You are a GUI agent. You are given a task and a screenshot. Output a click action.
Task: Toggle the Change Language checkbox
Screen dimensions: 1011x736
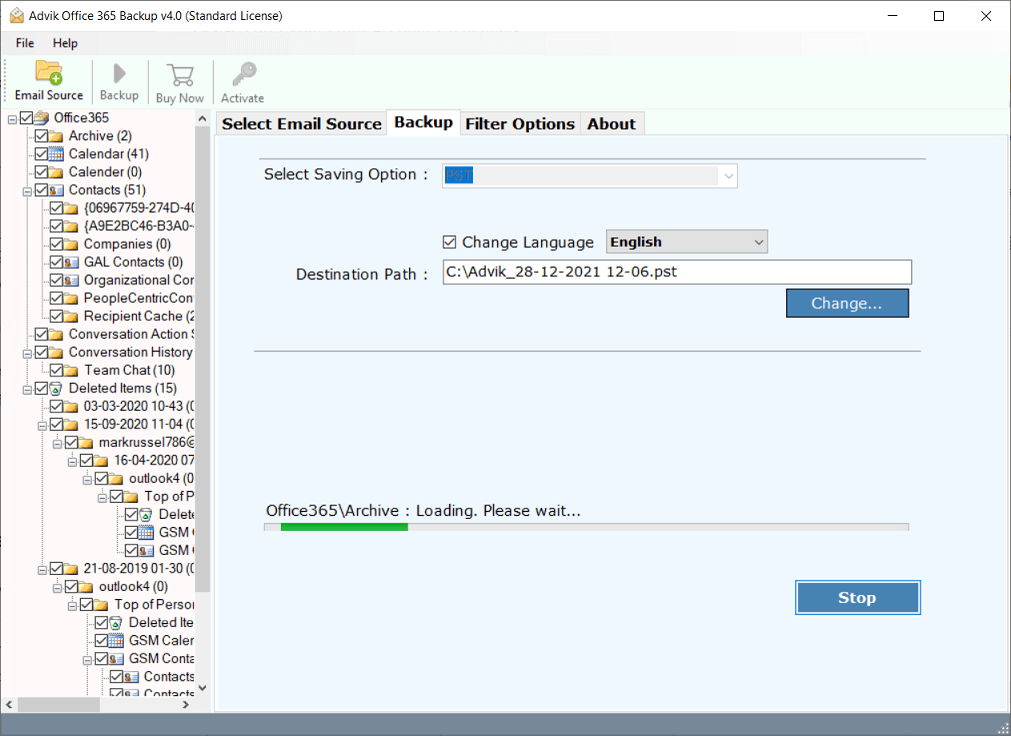pos(449,243)
